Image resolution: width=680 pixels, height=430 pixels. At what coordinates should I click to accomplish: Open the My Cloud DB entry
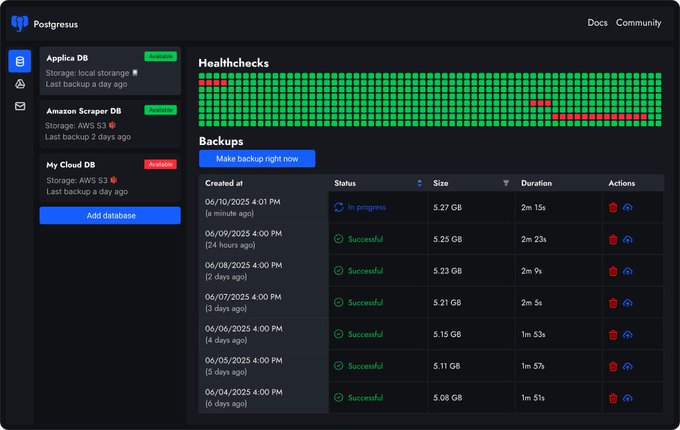coord(110,177)
